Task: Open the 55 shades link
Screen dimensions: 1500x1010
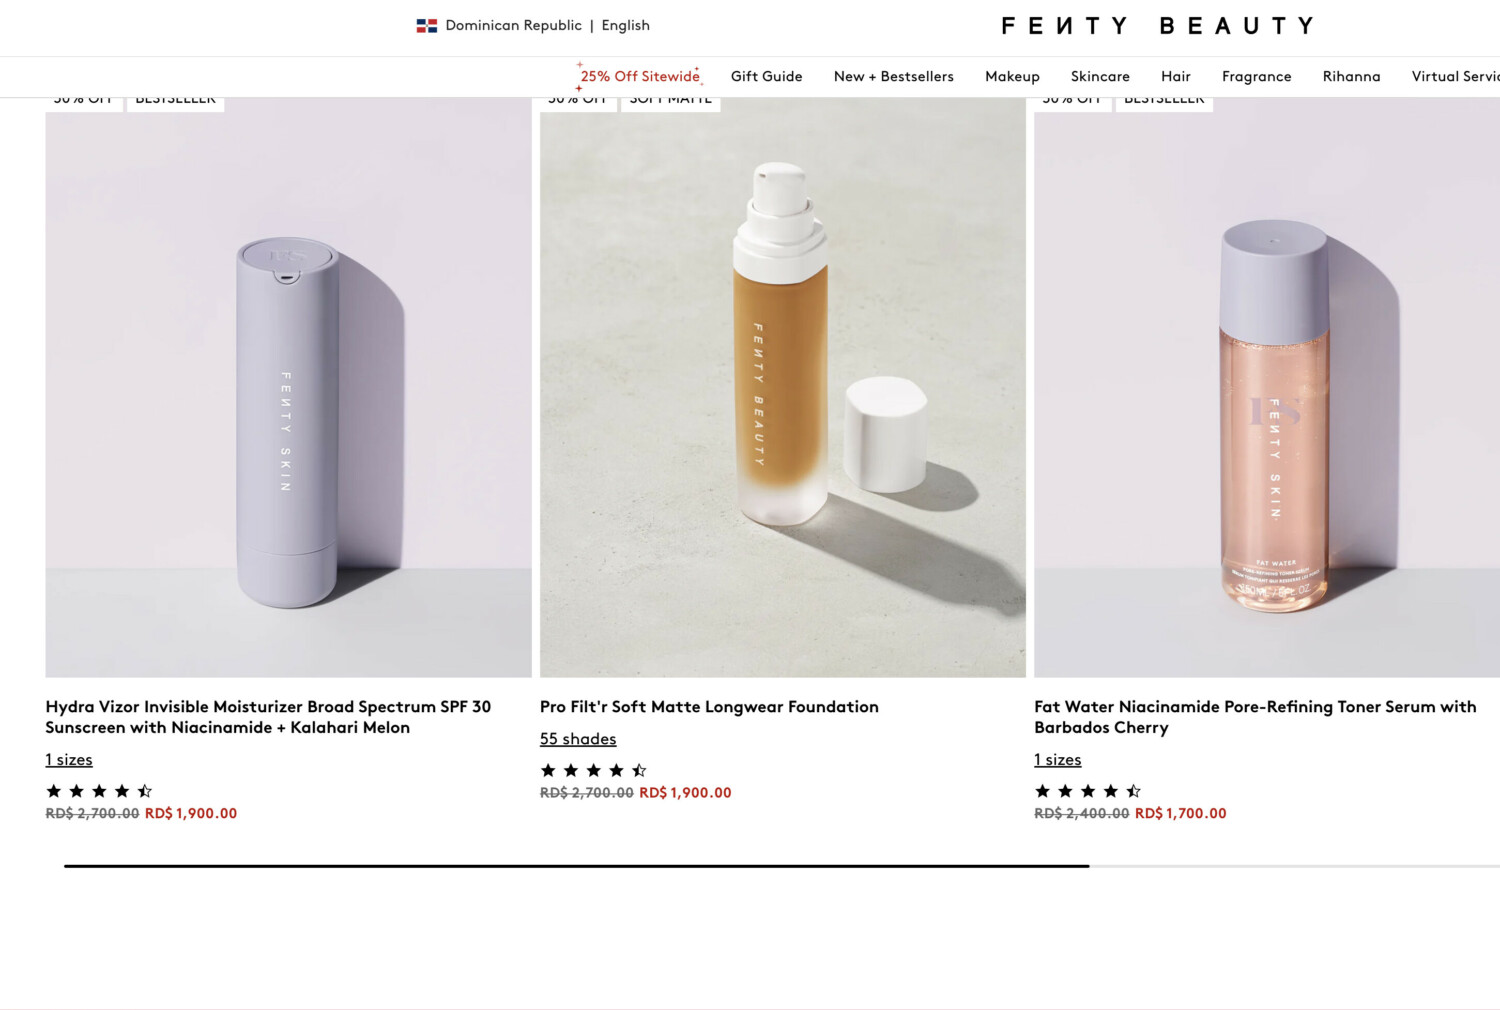Action: 578,739
